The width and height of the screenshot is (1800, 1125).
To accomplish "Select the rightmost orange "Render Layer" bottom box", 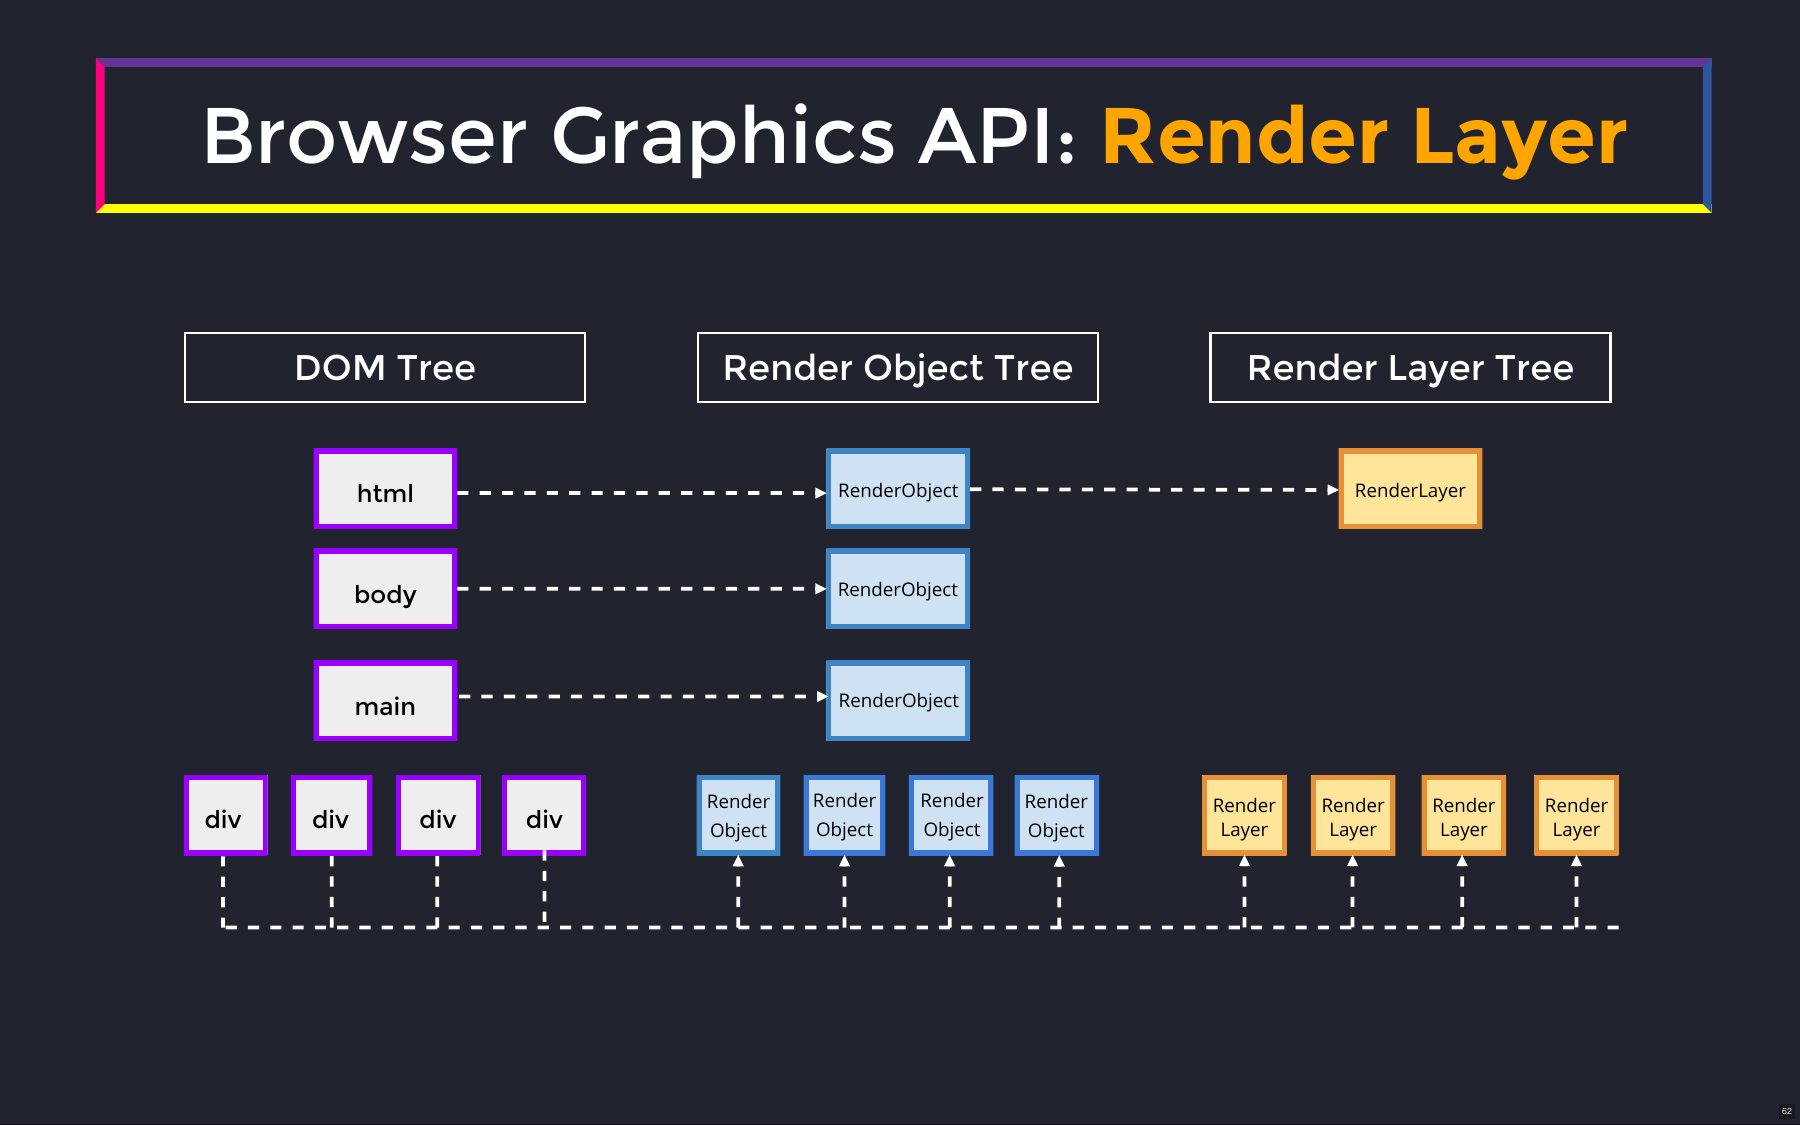I will (x=1576, y=816).
